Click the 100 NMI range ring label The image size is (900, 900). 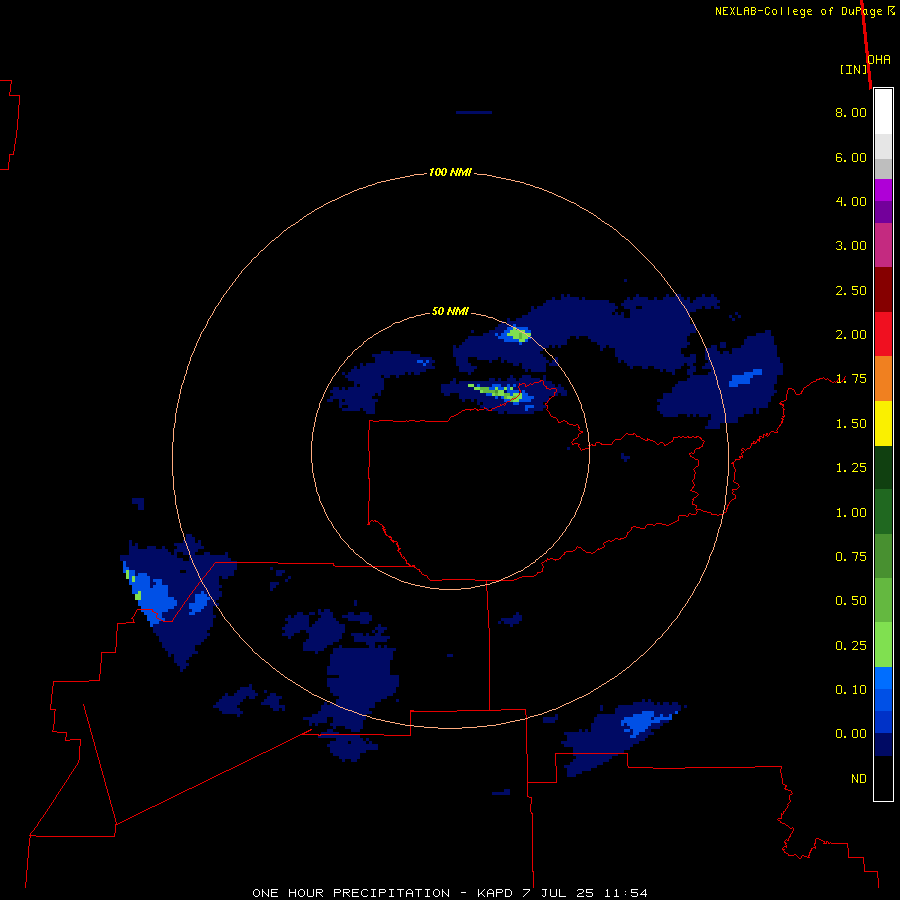click(x=450, y=172)
